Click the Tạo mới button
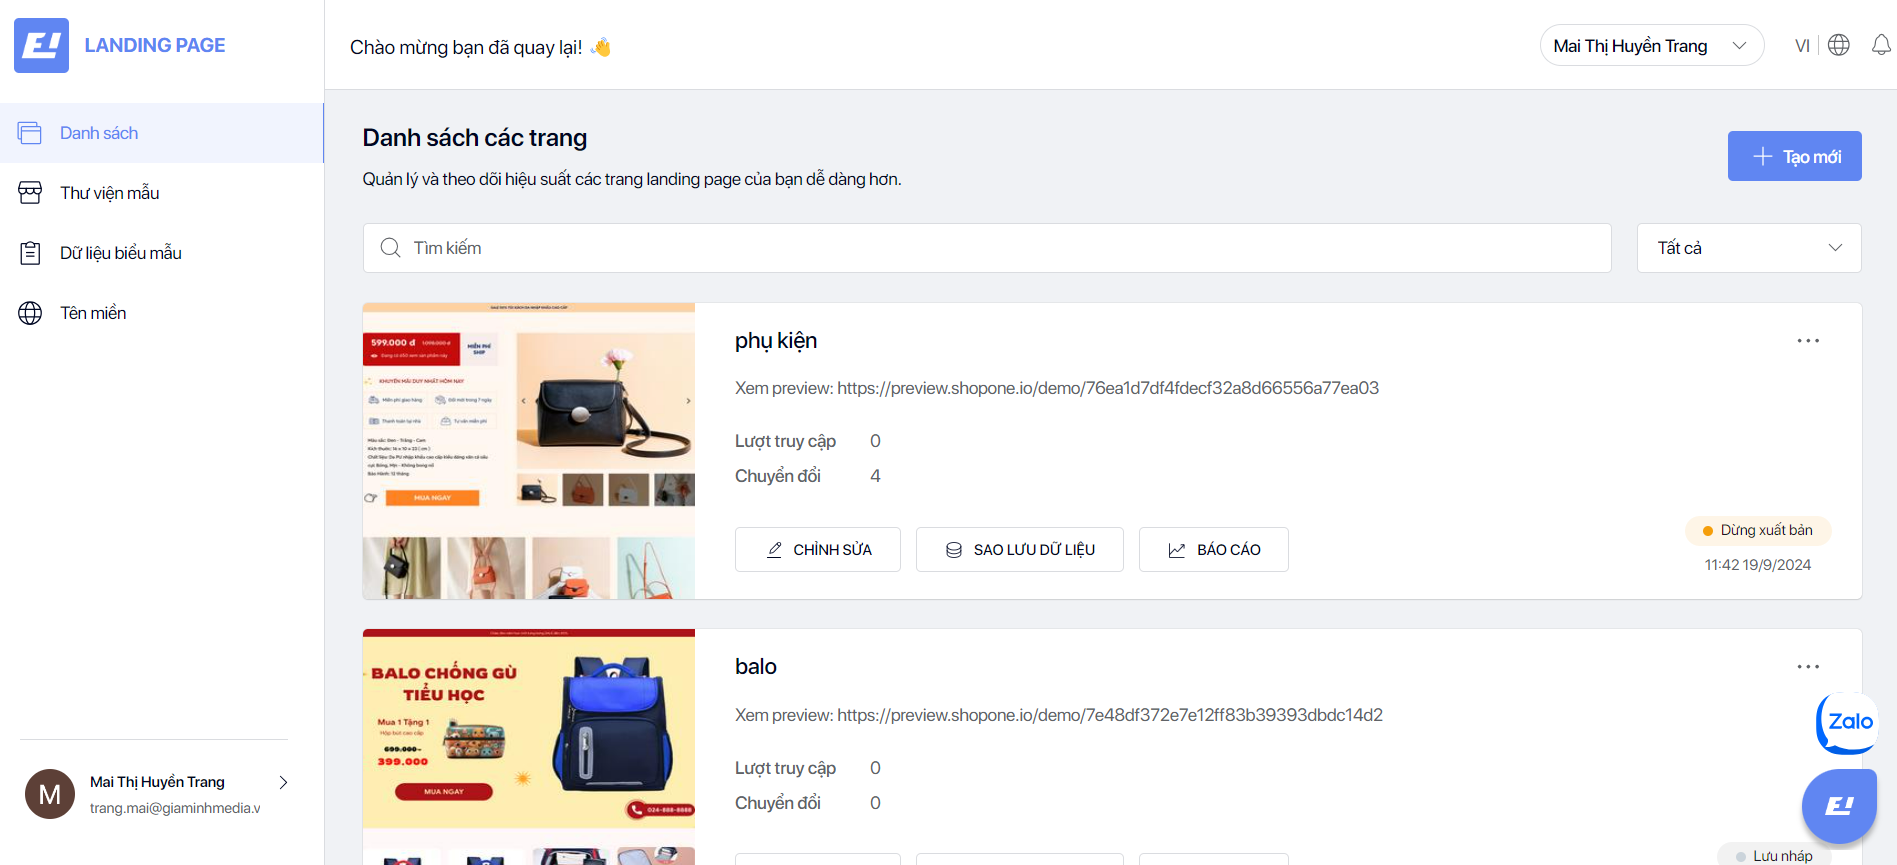1897x865 pixels. pos(1795,156)
